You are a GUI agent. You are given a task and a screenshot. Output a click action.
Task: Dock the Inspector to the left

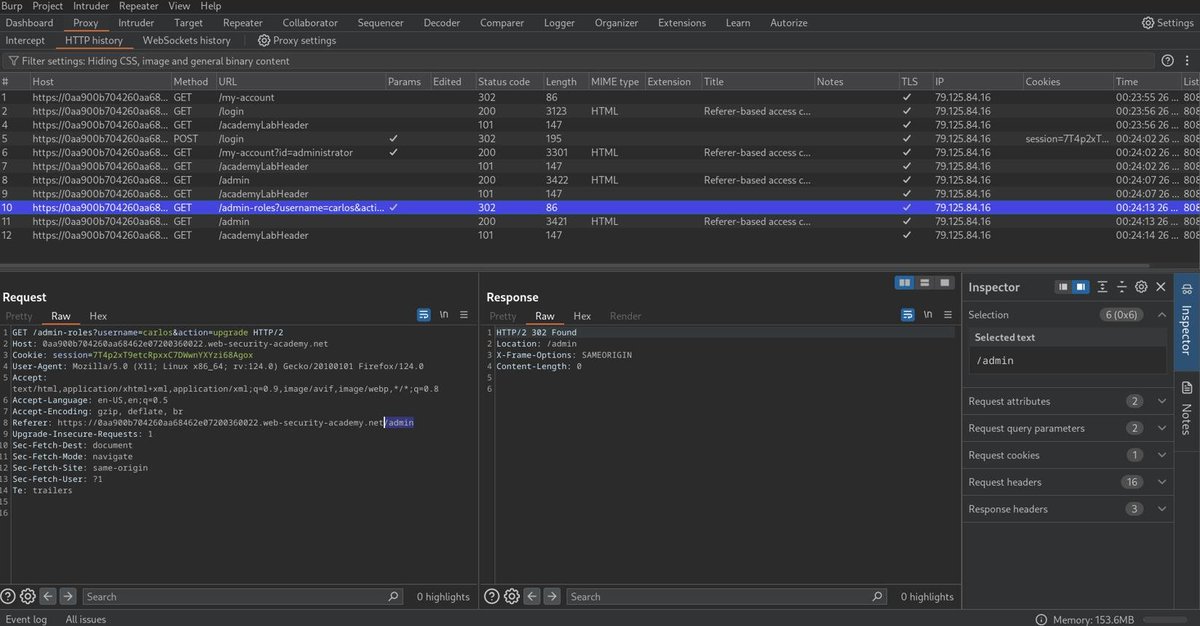click(1064, 287)
